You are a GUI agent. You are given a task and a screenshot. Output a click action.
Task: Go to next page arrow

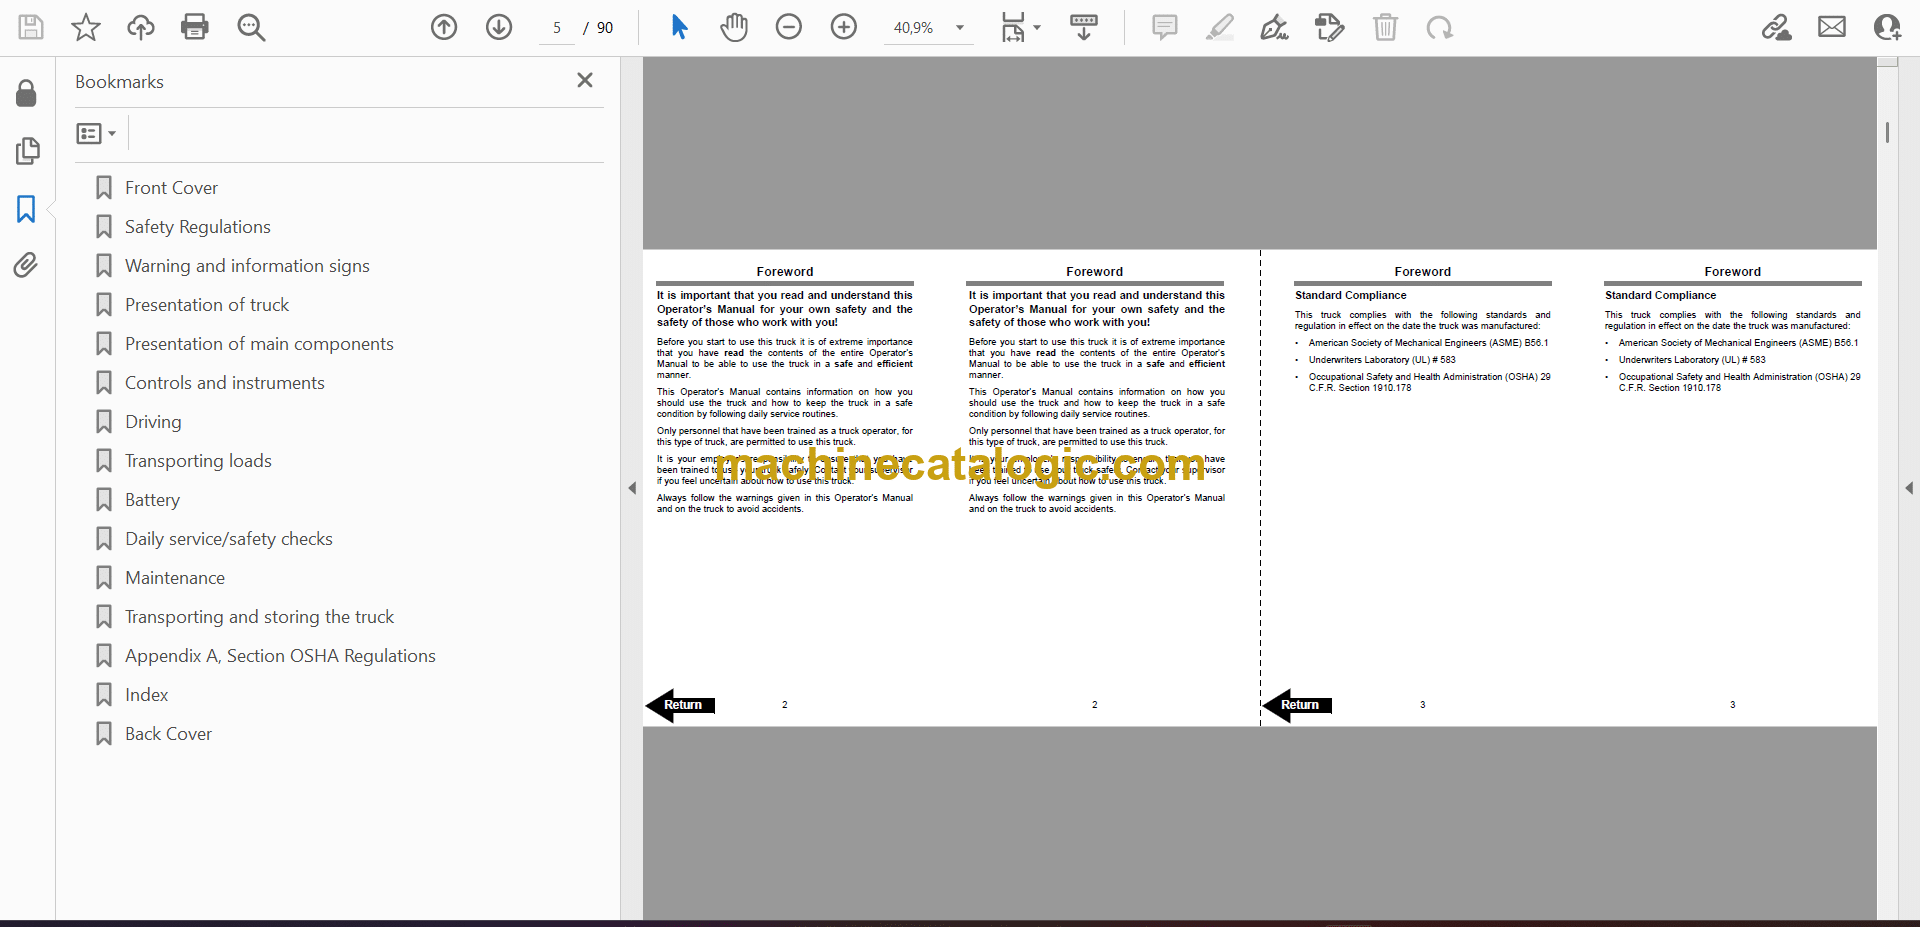499,27
